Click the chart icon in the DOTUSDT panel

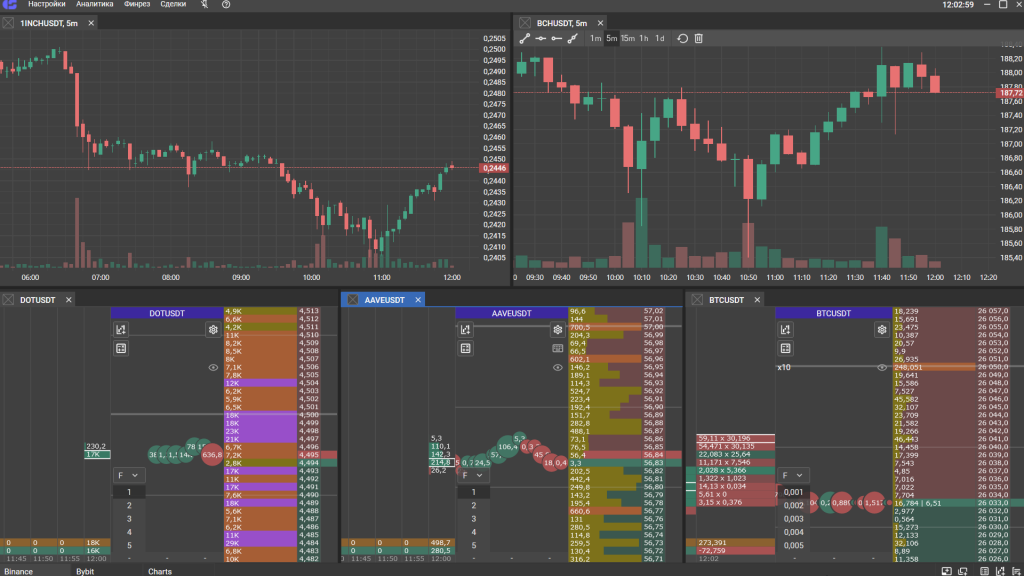click(121, 329)
